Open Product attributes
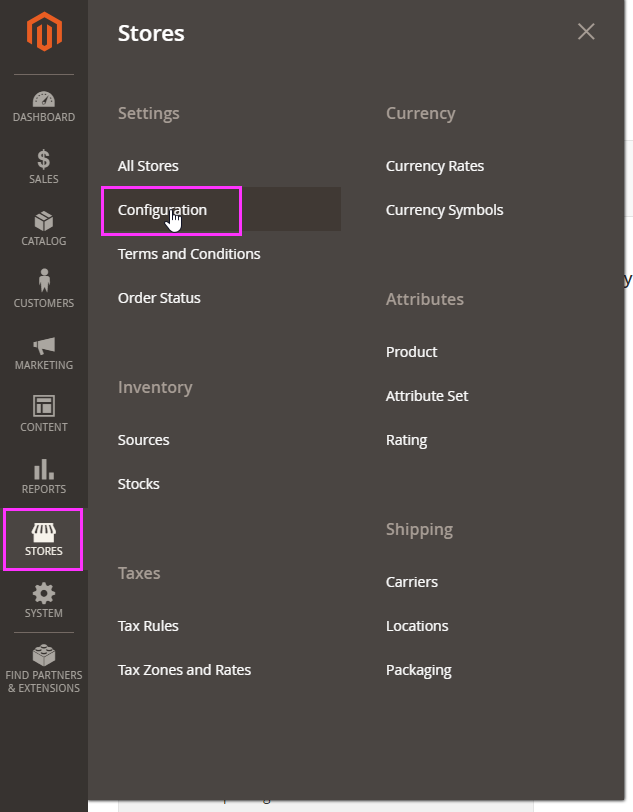The height and width of the screenshot is (812, 633). 411,352
